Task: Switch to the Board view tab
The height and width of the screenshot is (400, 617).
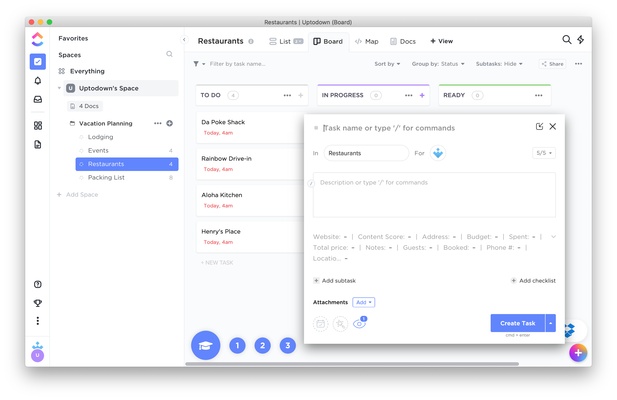Action: (x=328, y=41)
